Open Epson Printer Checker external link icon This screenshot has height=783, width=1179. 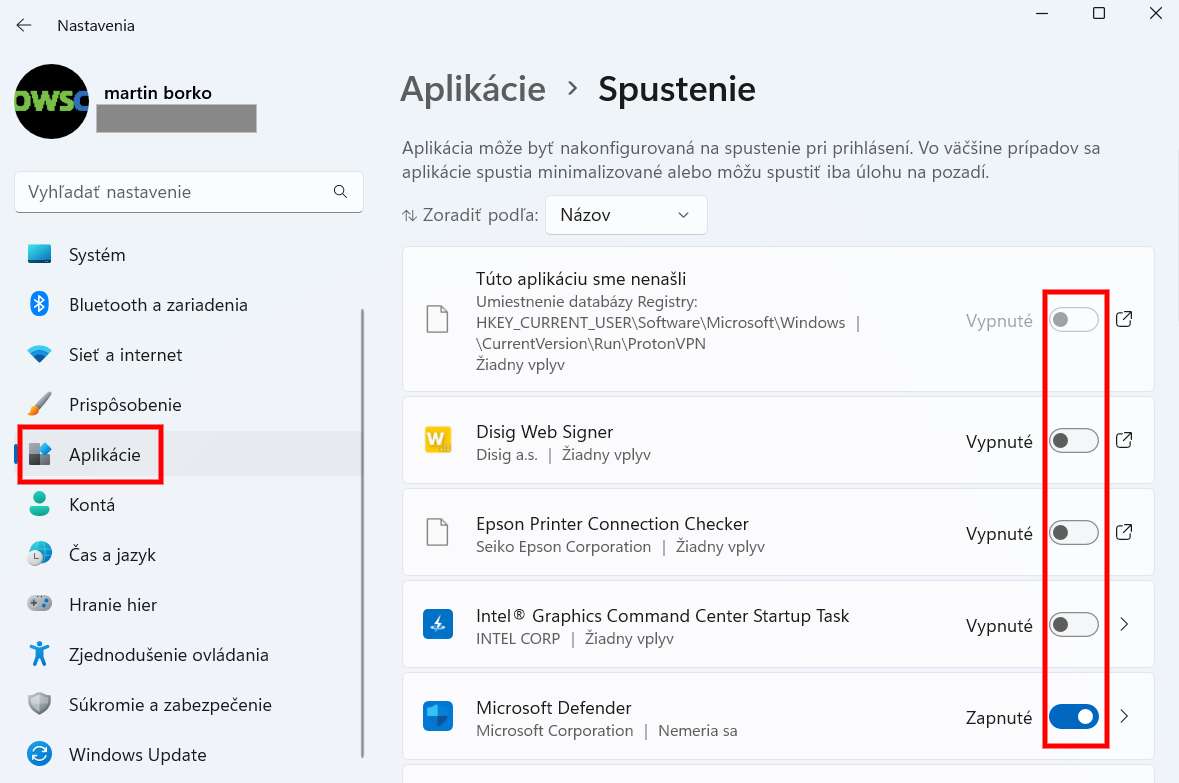(x=1124, y=533)
